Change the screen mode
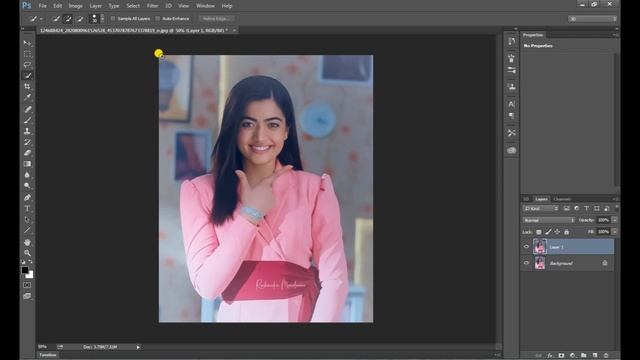 pyautogui.click(x=27, y=296)
